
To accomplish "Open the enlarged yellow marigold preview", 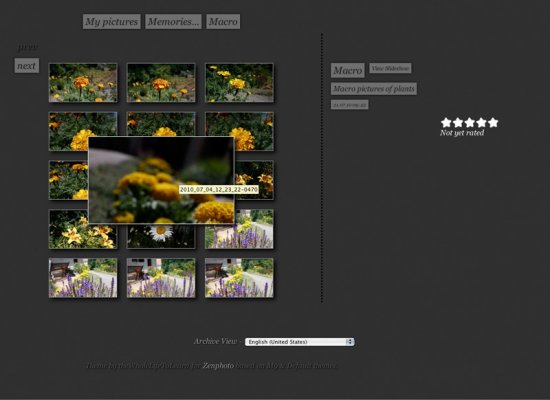I will click(161, 180).
